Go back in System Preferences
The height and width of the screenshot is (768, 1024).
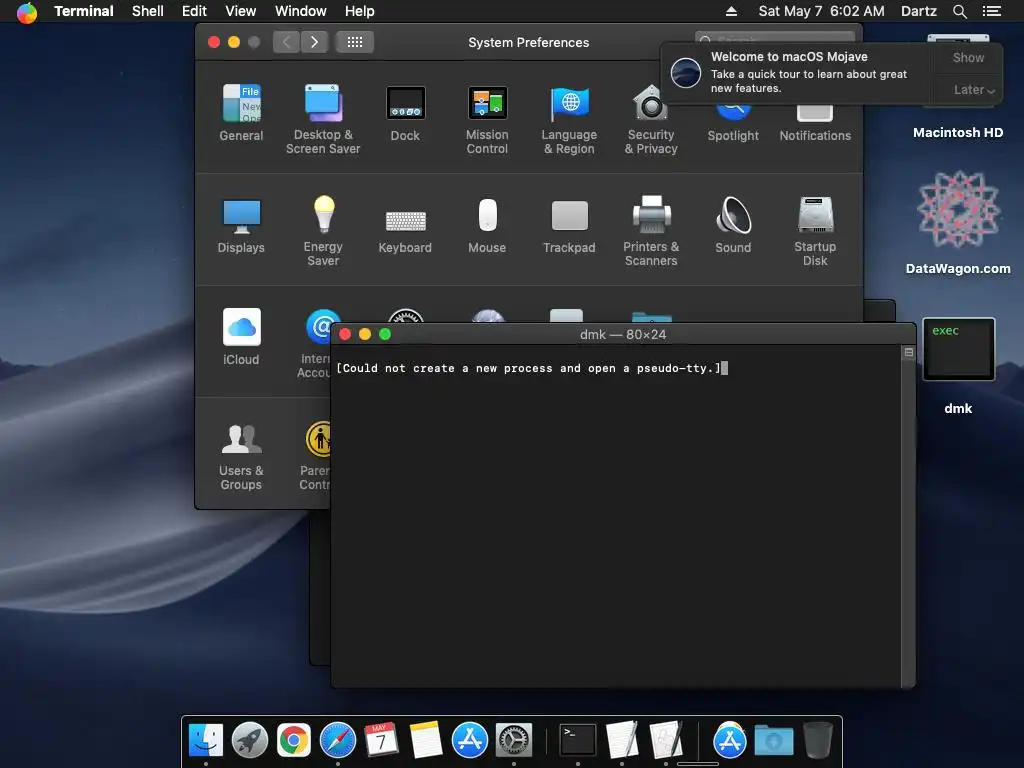286,42
